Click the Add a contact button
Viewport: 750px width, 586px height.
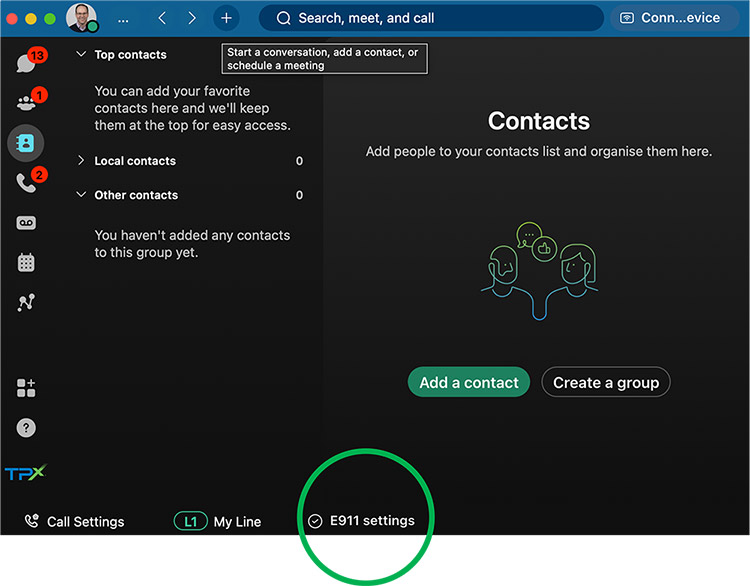(468, 382)
